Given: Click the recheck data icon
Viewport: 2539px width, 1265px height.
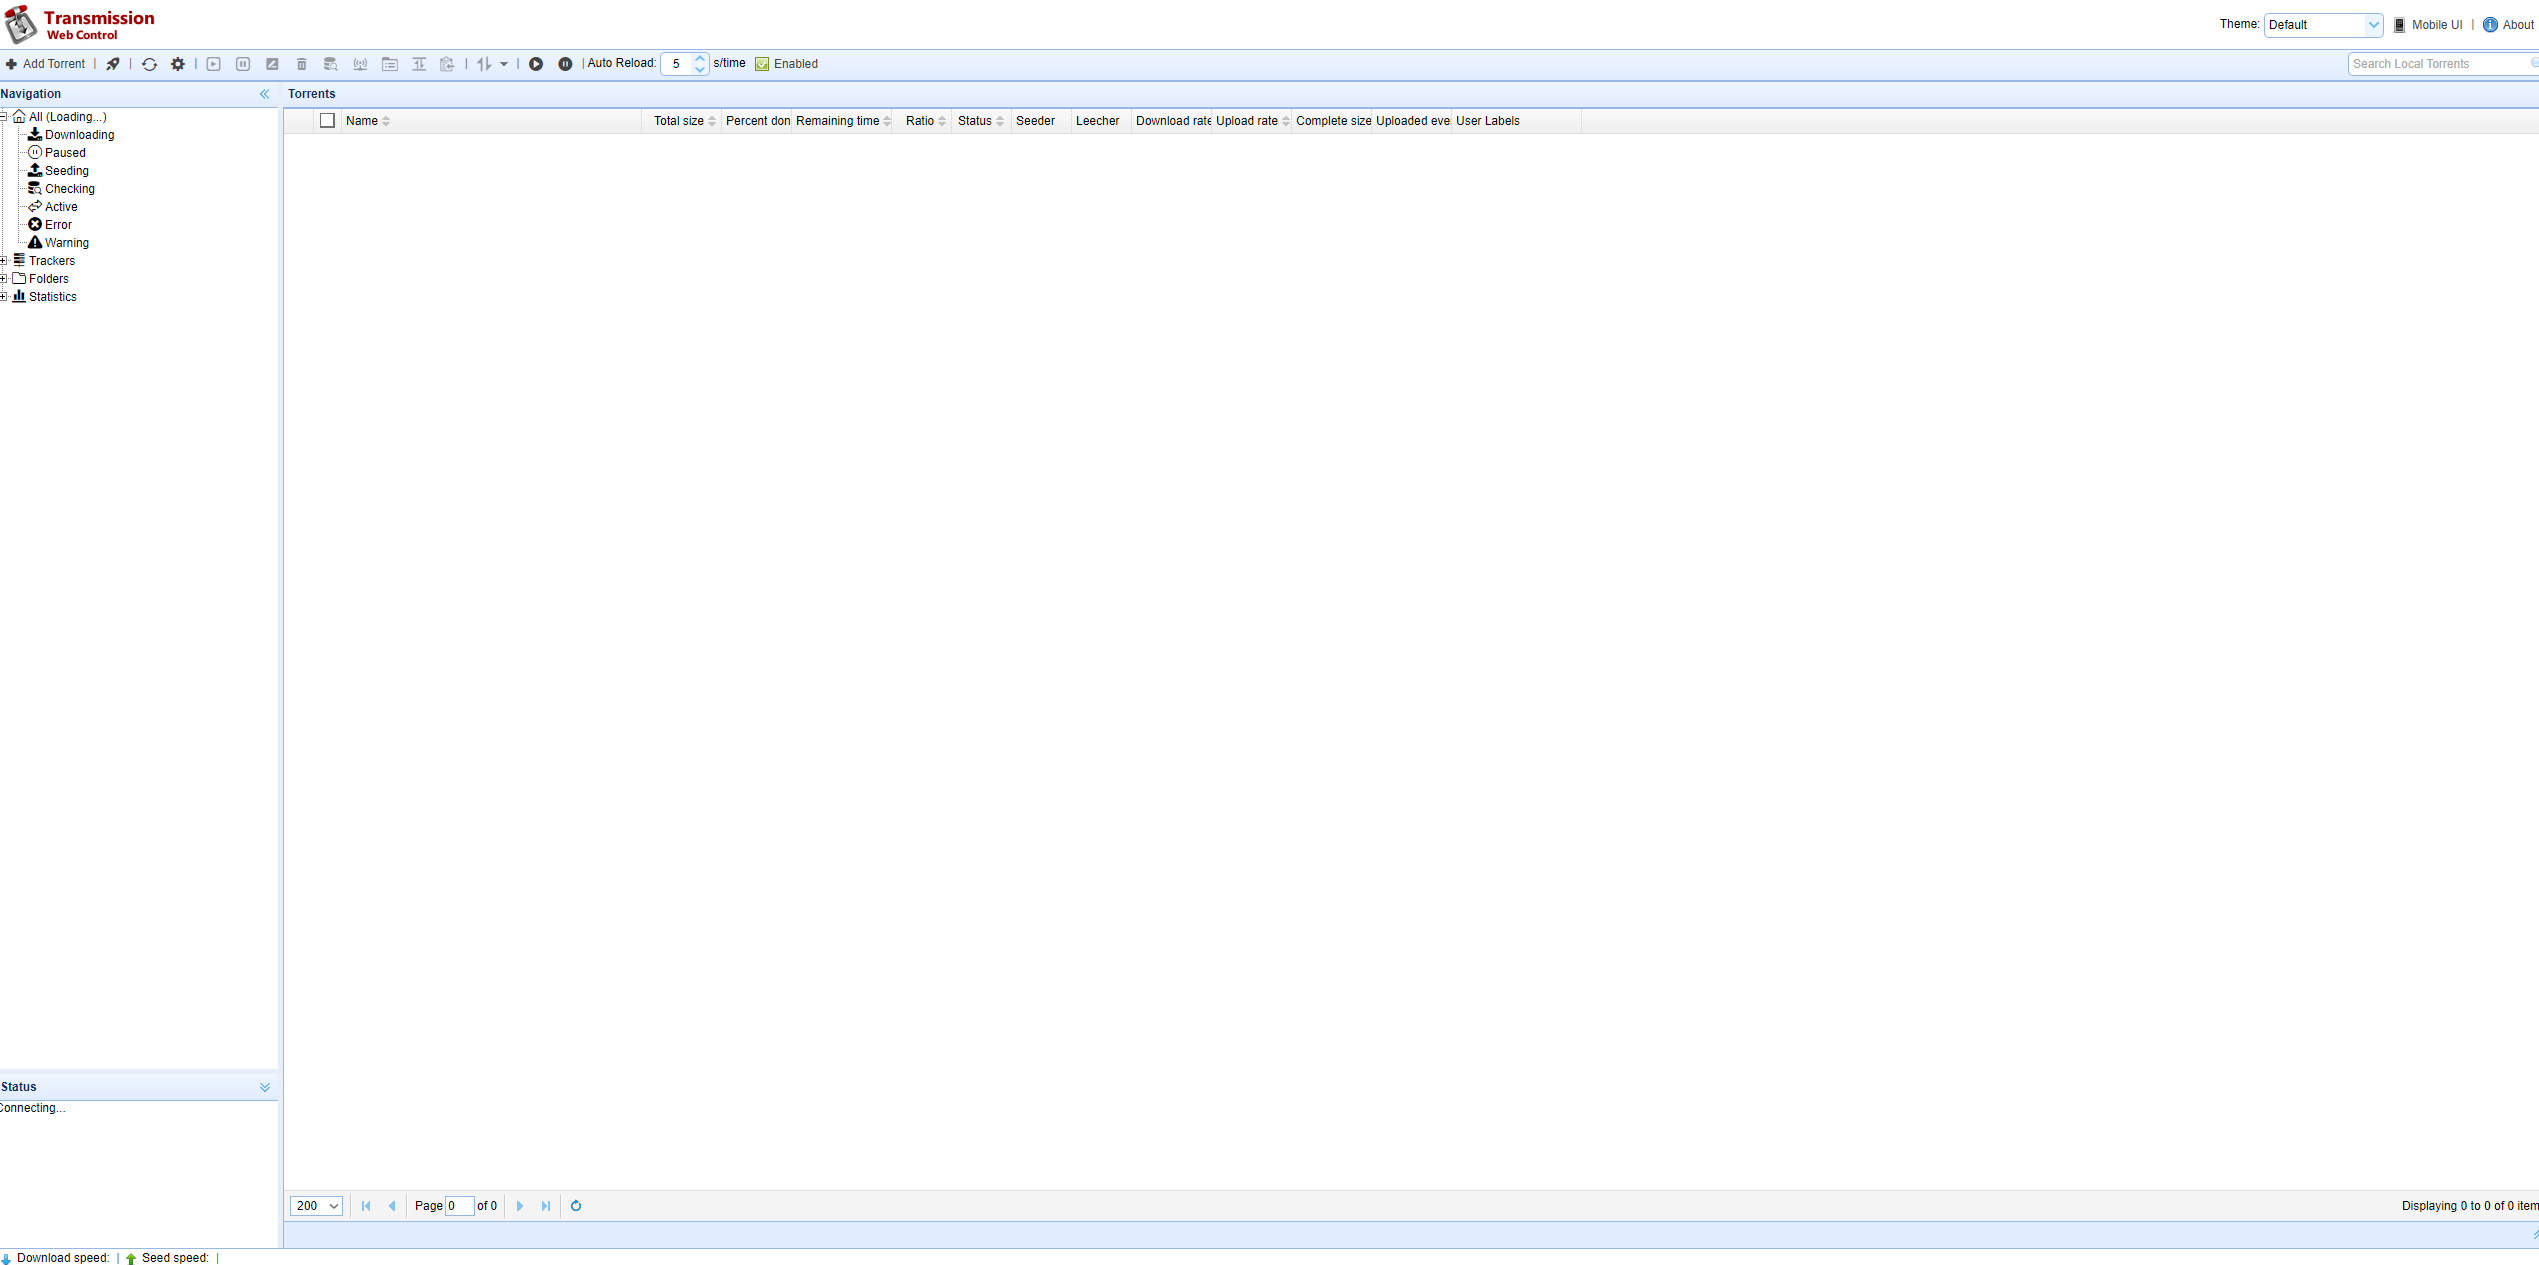Looking at the screenshot, I should click(331, 64).
